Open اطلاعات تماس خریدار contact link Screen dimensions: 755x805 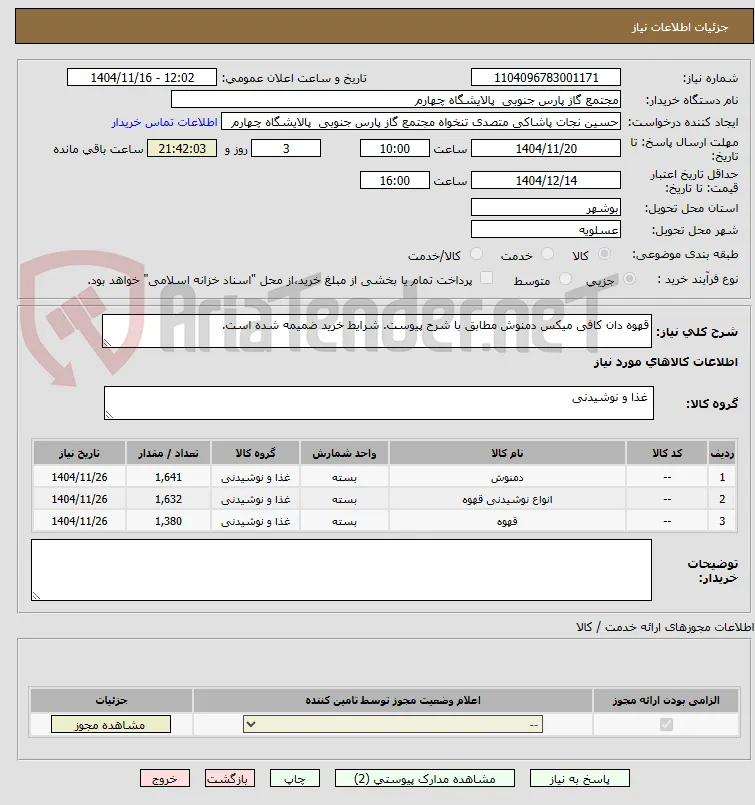click(x=165, y=122)
